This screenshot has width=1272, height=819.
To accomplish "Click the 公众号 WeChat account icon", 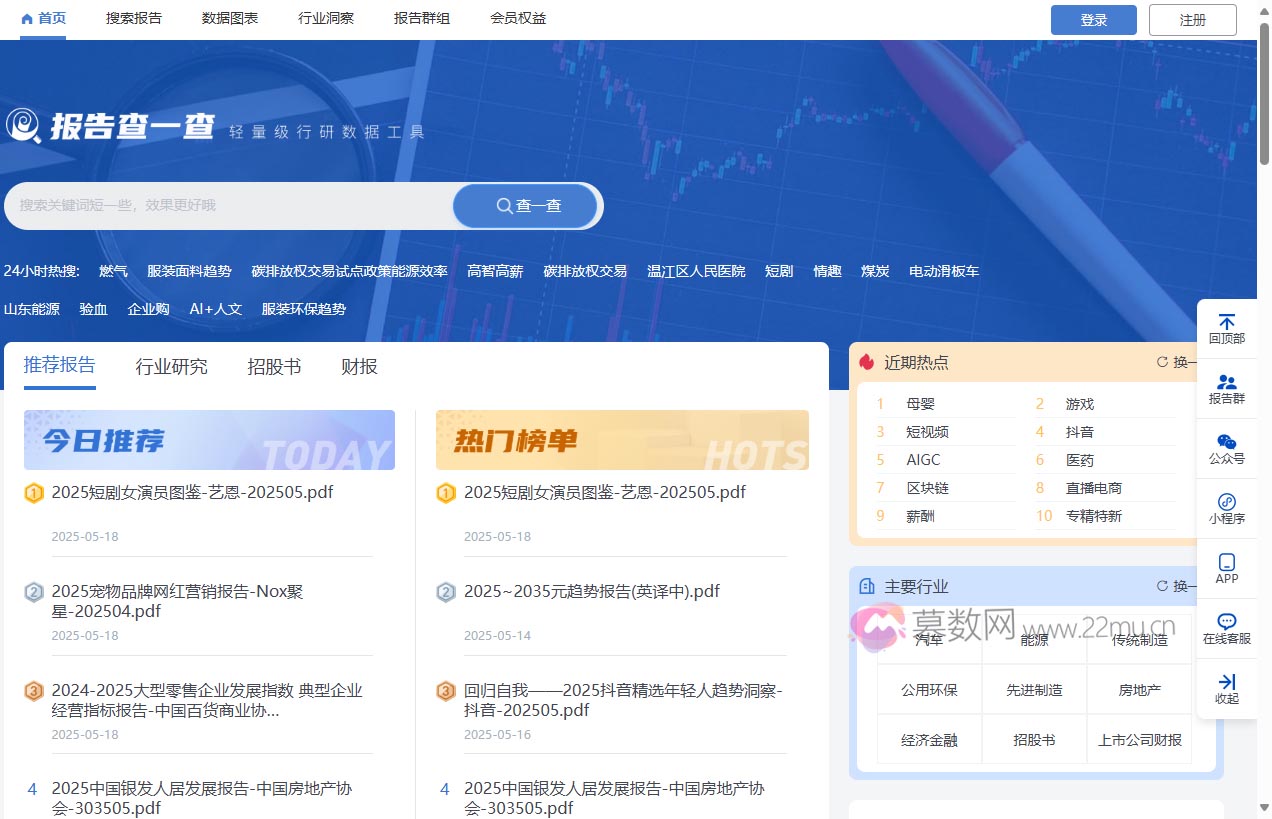I will [x=1227, y=448].
